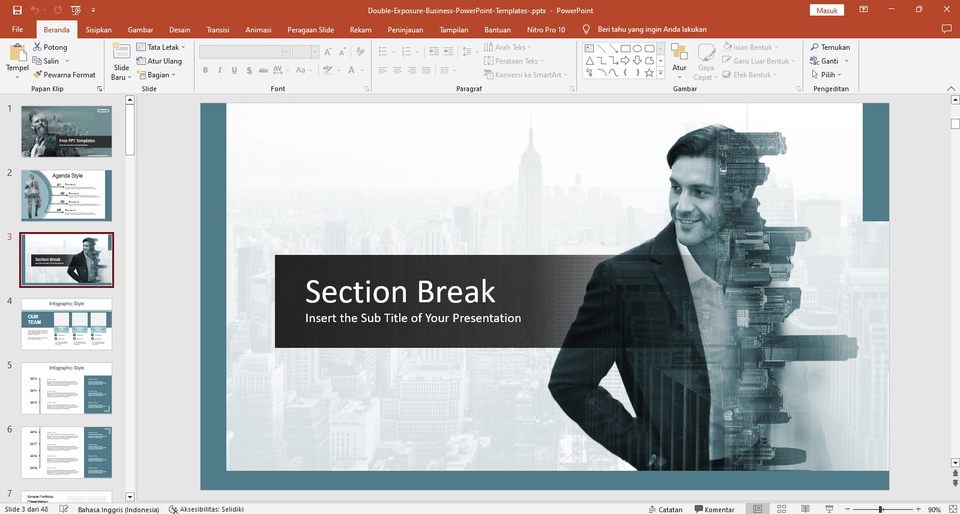Open the File tab
Viewport: 960px width, 514px height.
[x=17, y=29]
